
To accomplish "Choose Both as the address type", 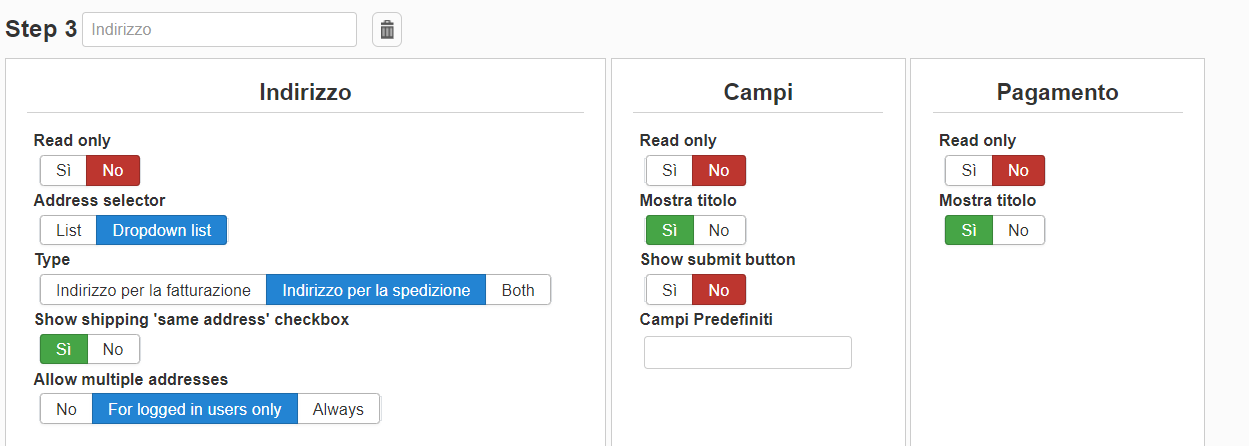I will click(x=518, y=290).
